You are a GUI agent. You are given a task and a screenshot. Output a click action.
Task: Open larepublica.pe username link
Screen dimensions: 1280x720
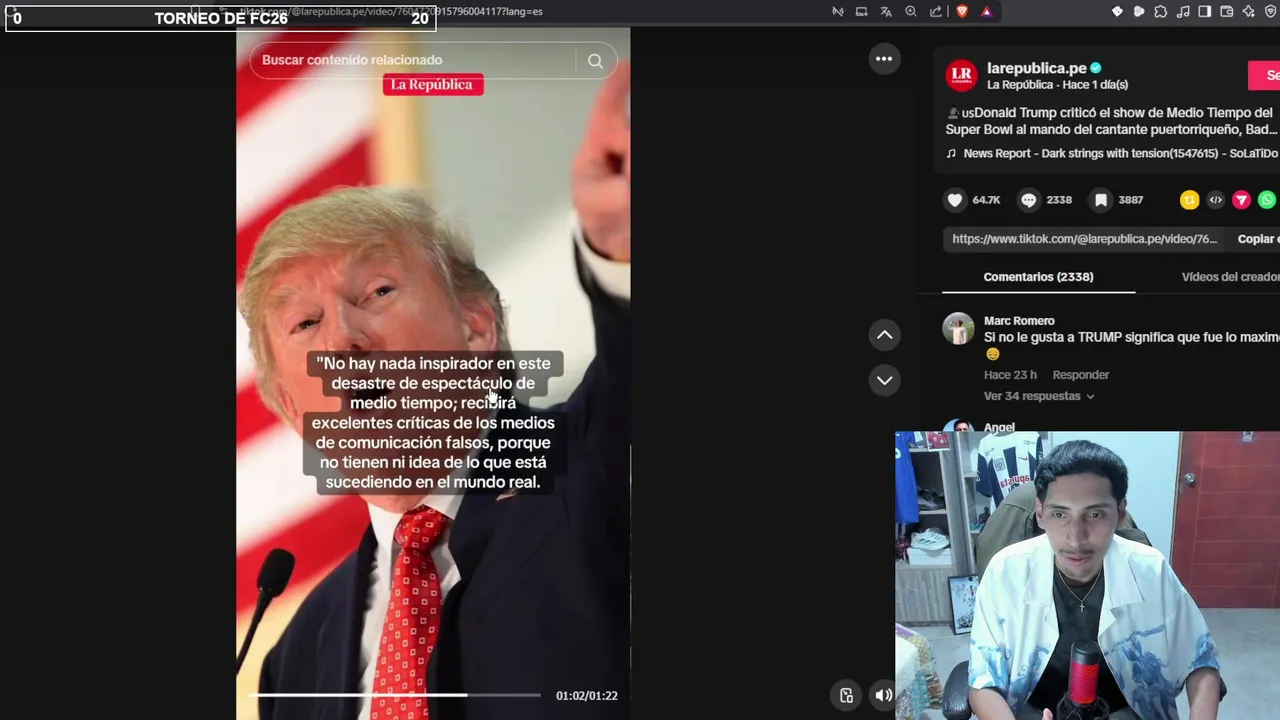coord(1036,68)
